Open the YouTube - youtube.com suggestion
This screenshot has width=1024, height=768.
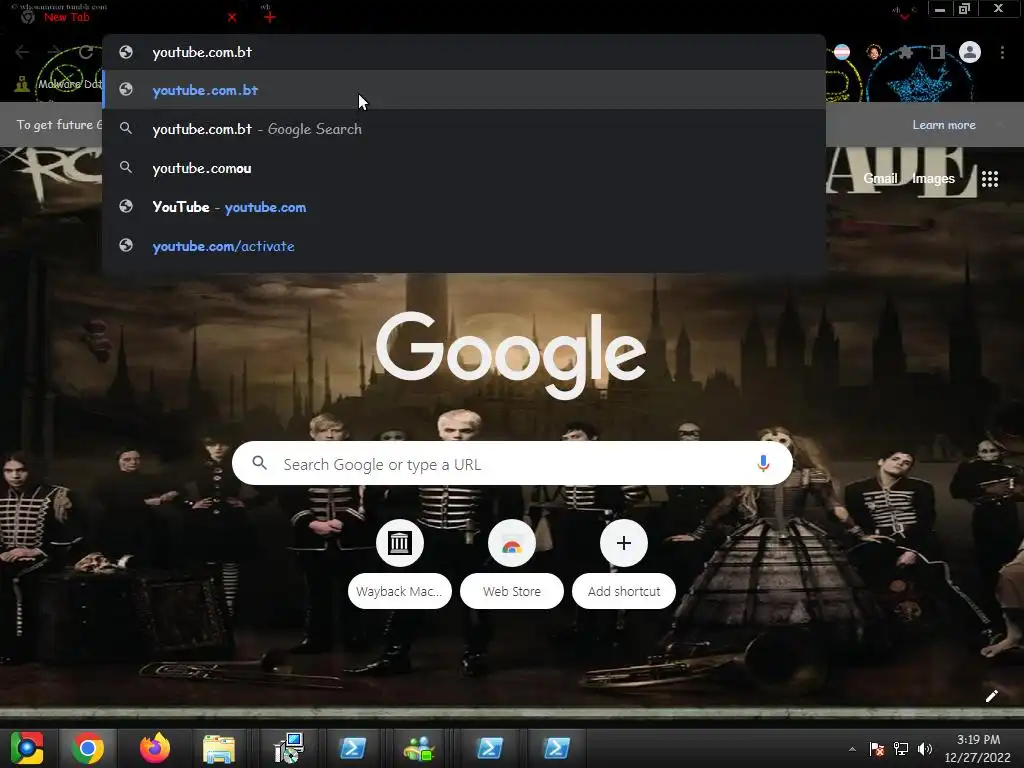[x=464, y=207]
